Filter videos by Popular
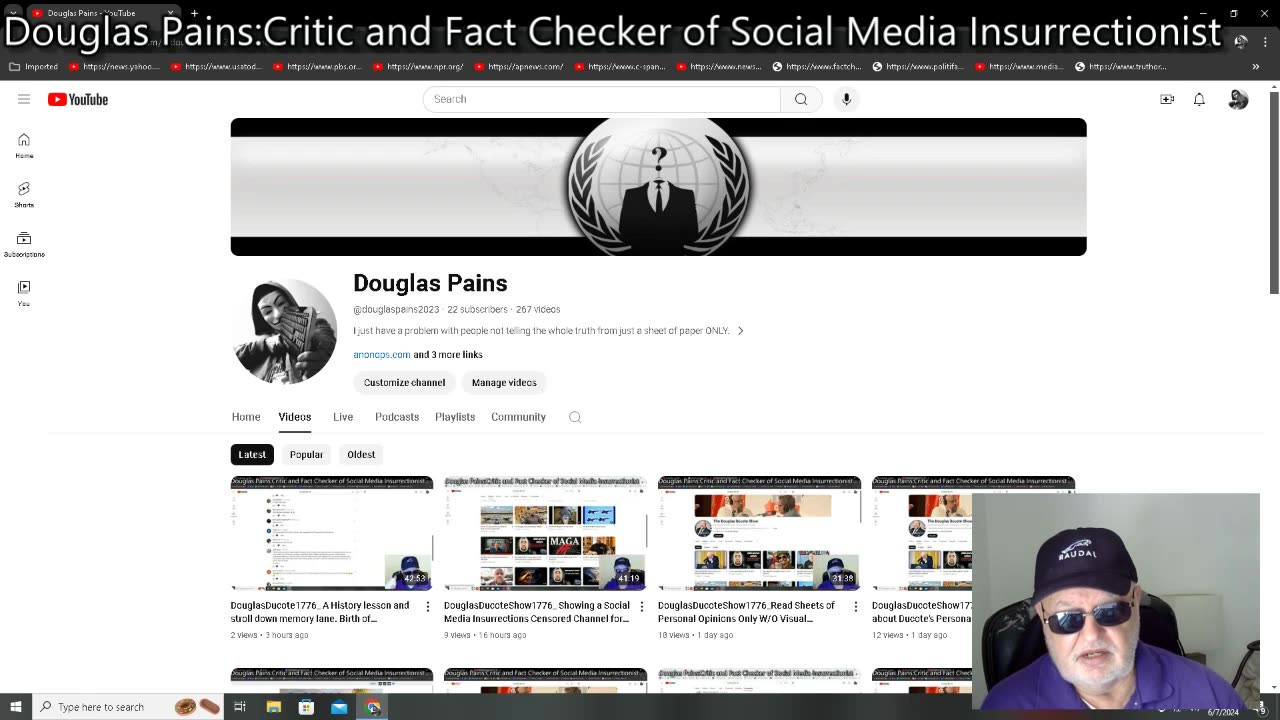The width and height of the screenshot is (1280, 720). 306,454
